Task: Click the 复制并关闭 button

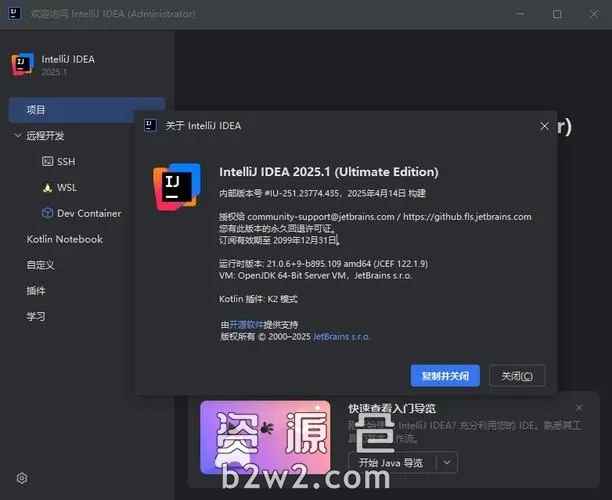Action: pyautogui.click(x=445, y=375)
